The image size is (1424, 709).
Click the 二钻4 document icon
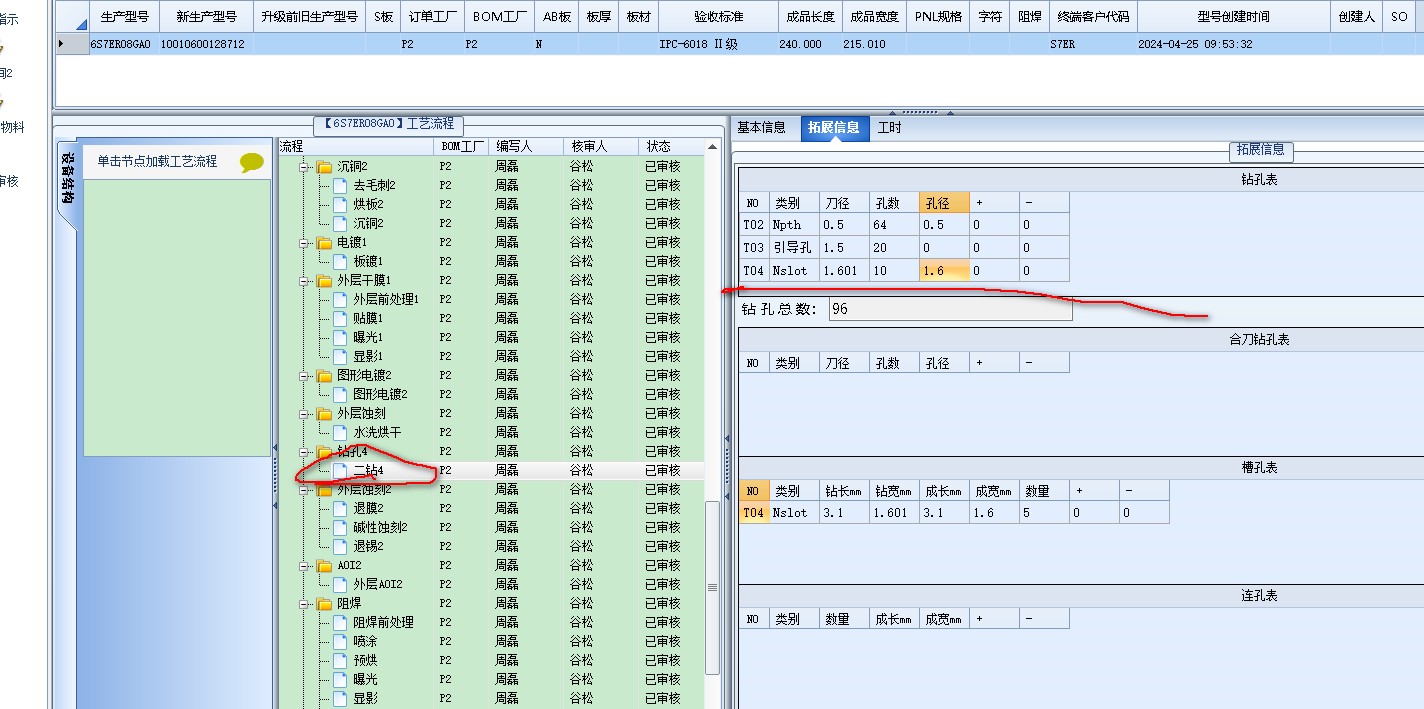click(x=341, y=471)
